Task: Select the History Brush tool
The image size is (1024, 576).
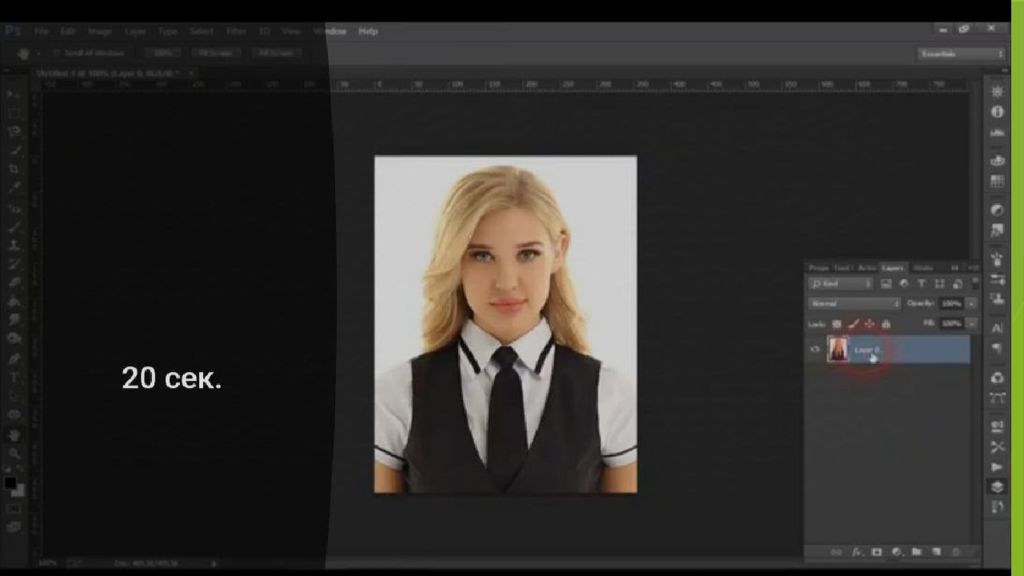Action: tap(14, 264)
